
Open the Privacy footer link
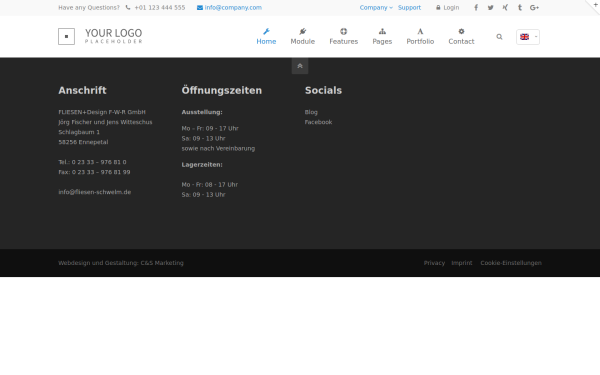434,263
